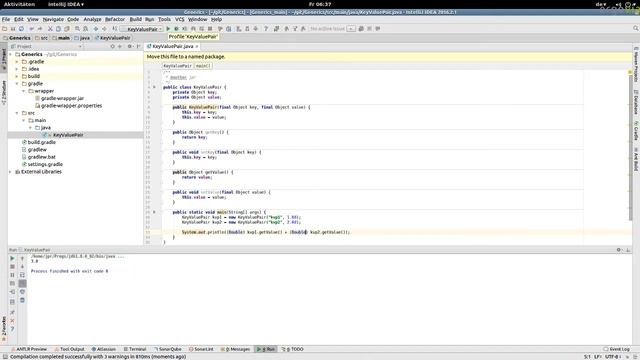This screenshot has height=360, width=640.
Task: Click the print icon in Run console
Action: coord(22,292)
